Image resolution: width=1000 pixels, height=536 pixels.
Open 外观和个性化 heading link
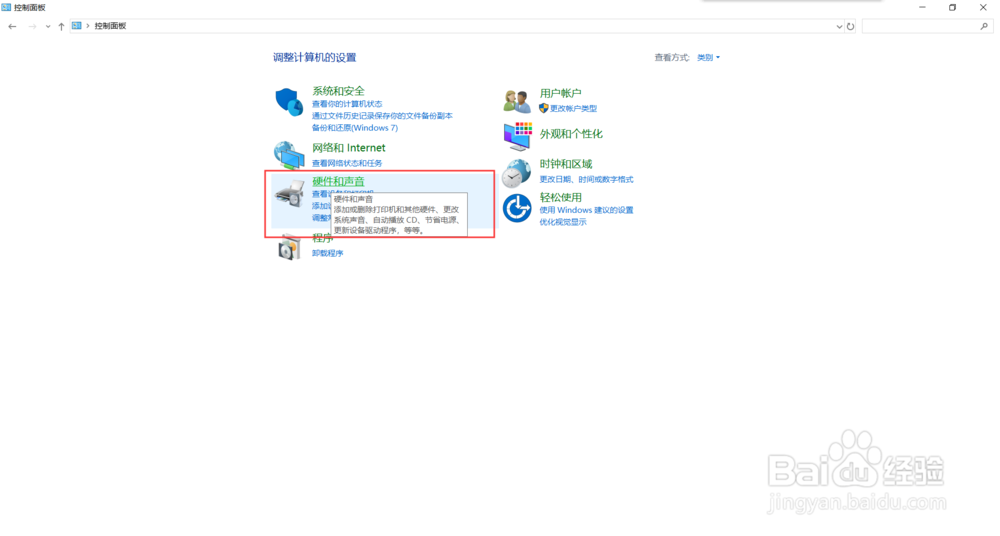pos(571,133)
